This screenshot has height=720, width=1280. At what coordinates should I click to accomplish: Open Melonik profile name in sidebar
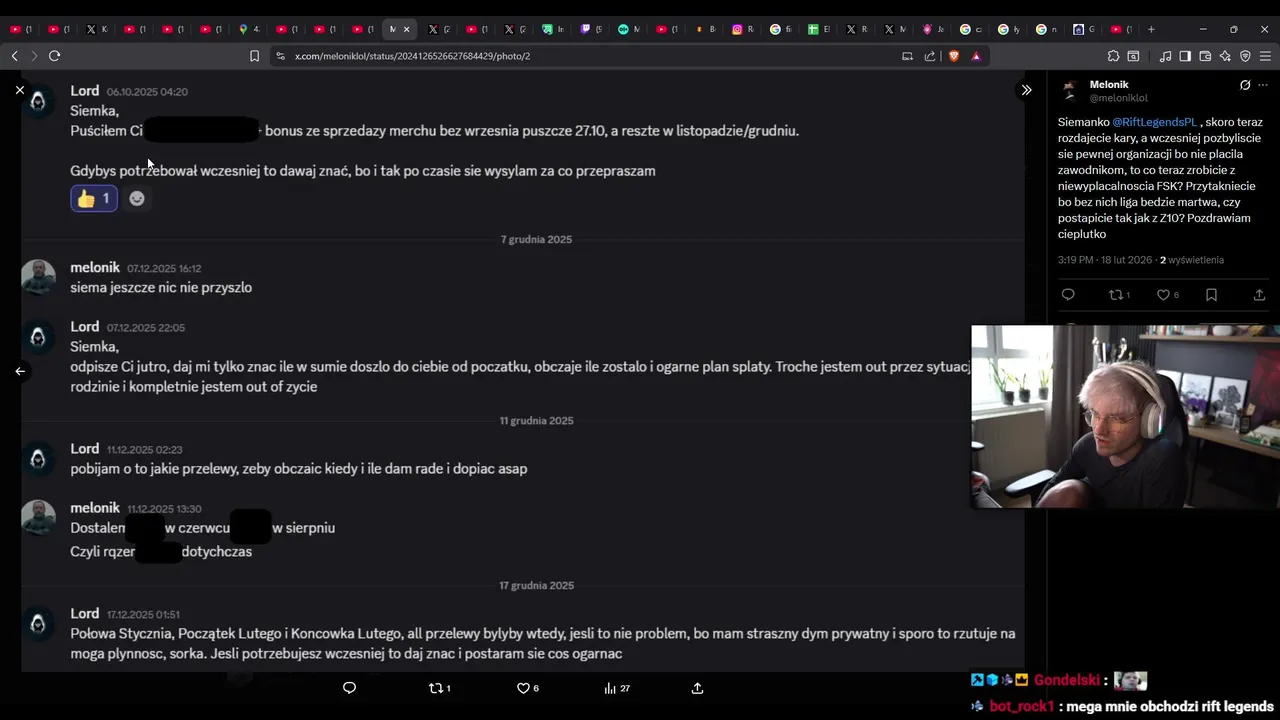coord(1109,85)
